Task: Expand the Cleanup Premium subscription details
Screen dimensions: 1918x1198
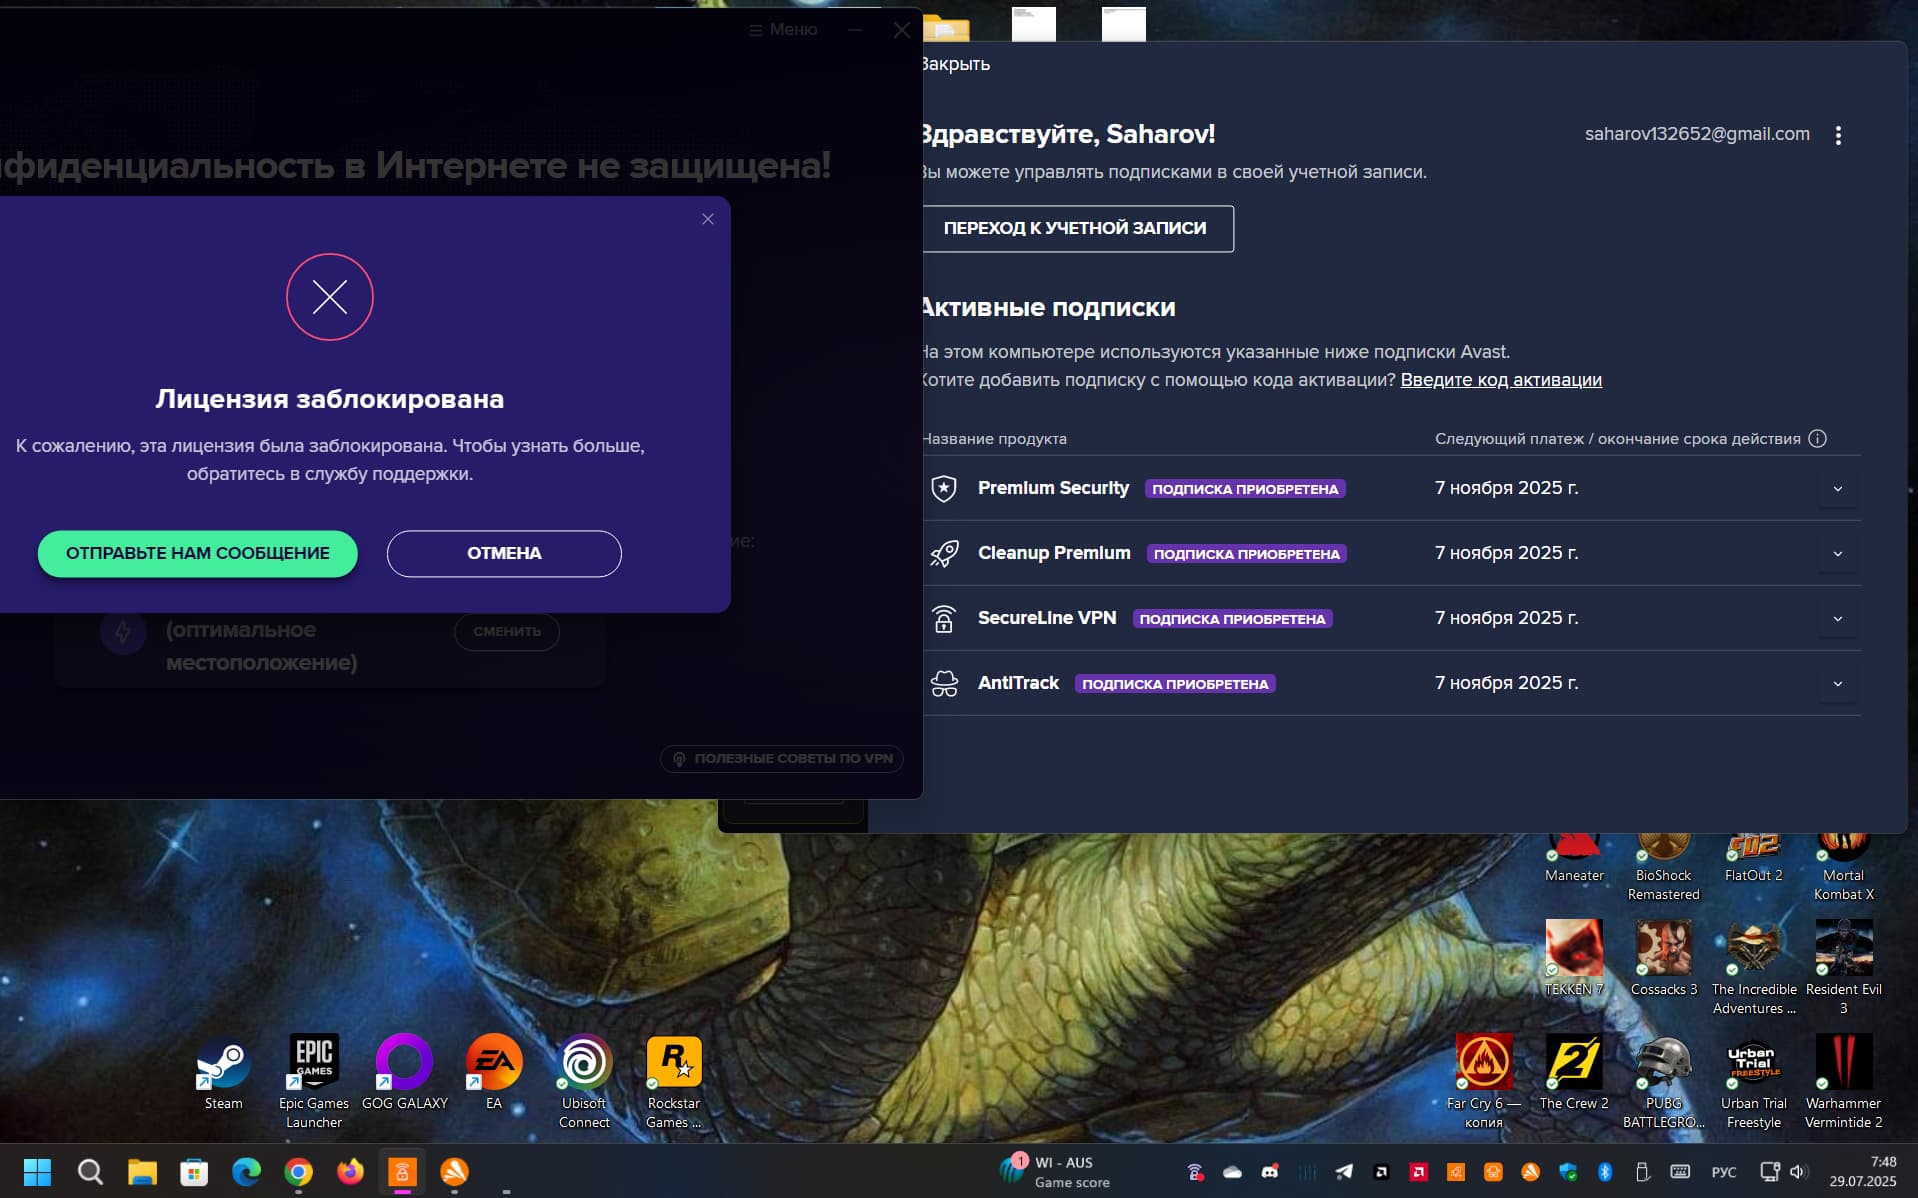Action: (1836, 554)
